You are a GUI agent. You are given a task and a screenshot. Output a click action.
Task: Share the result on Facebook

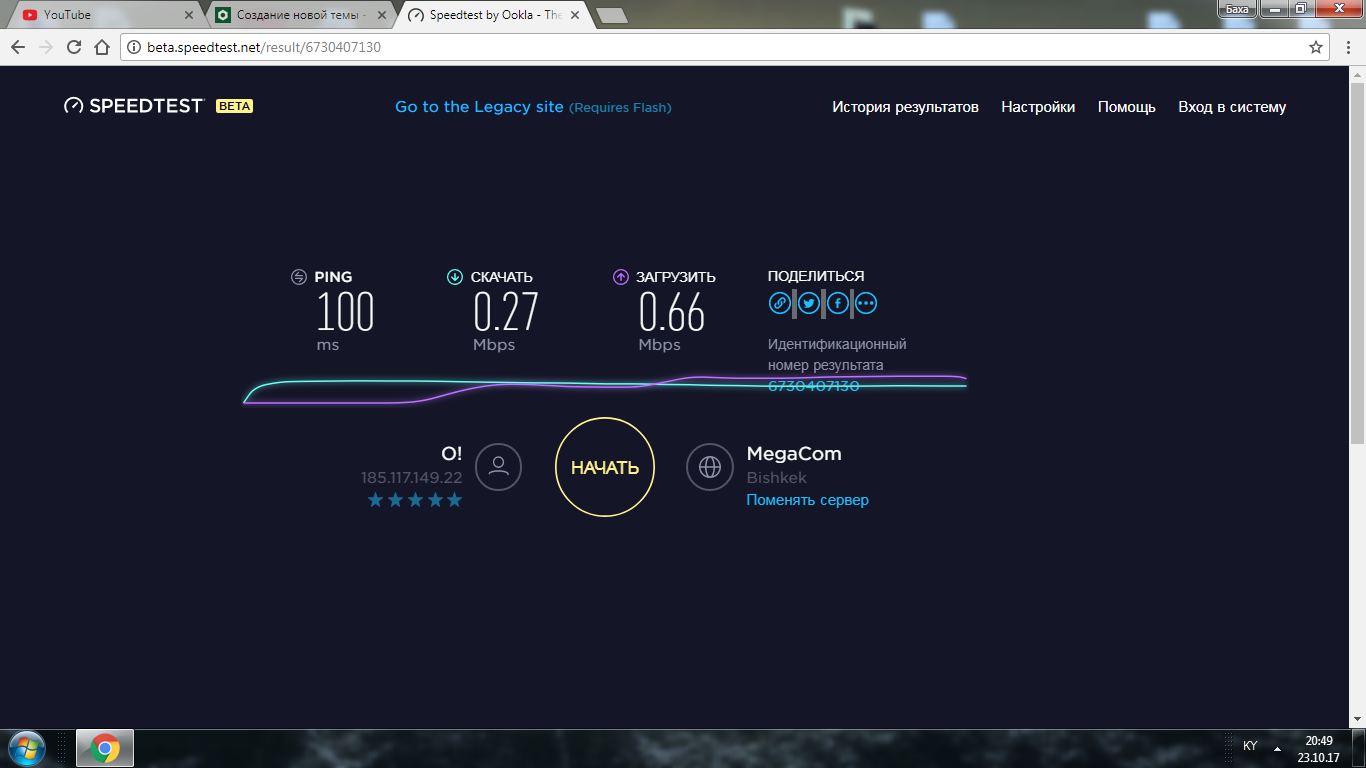838,303
